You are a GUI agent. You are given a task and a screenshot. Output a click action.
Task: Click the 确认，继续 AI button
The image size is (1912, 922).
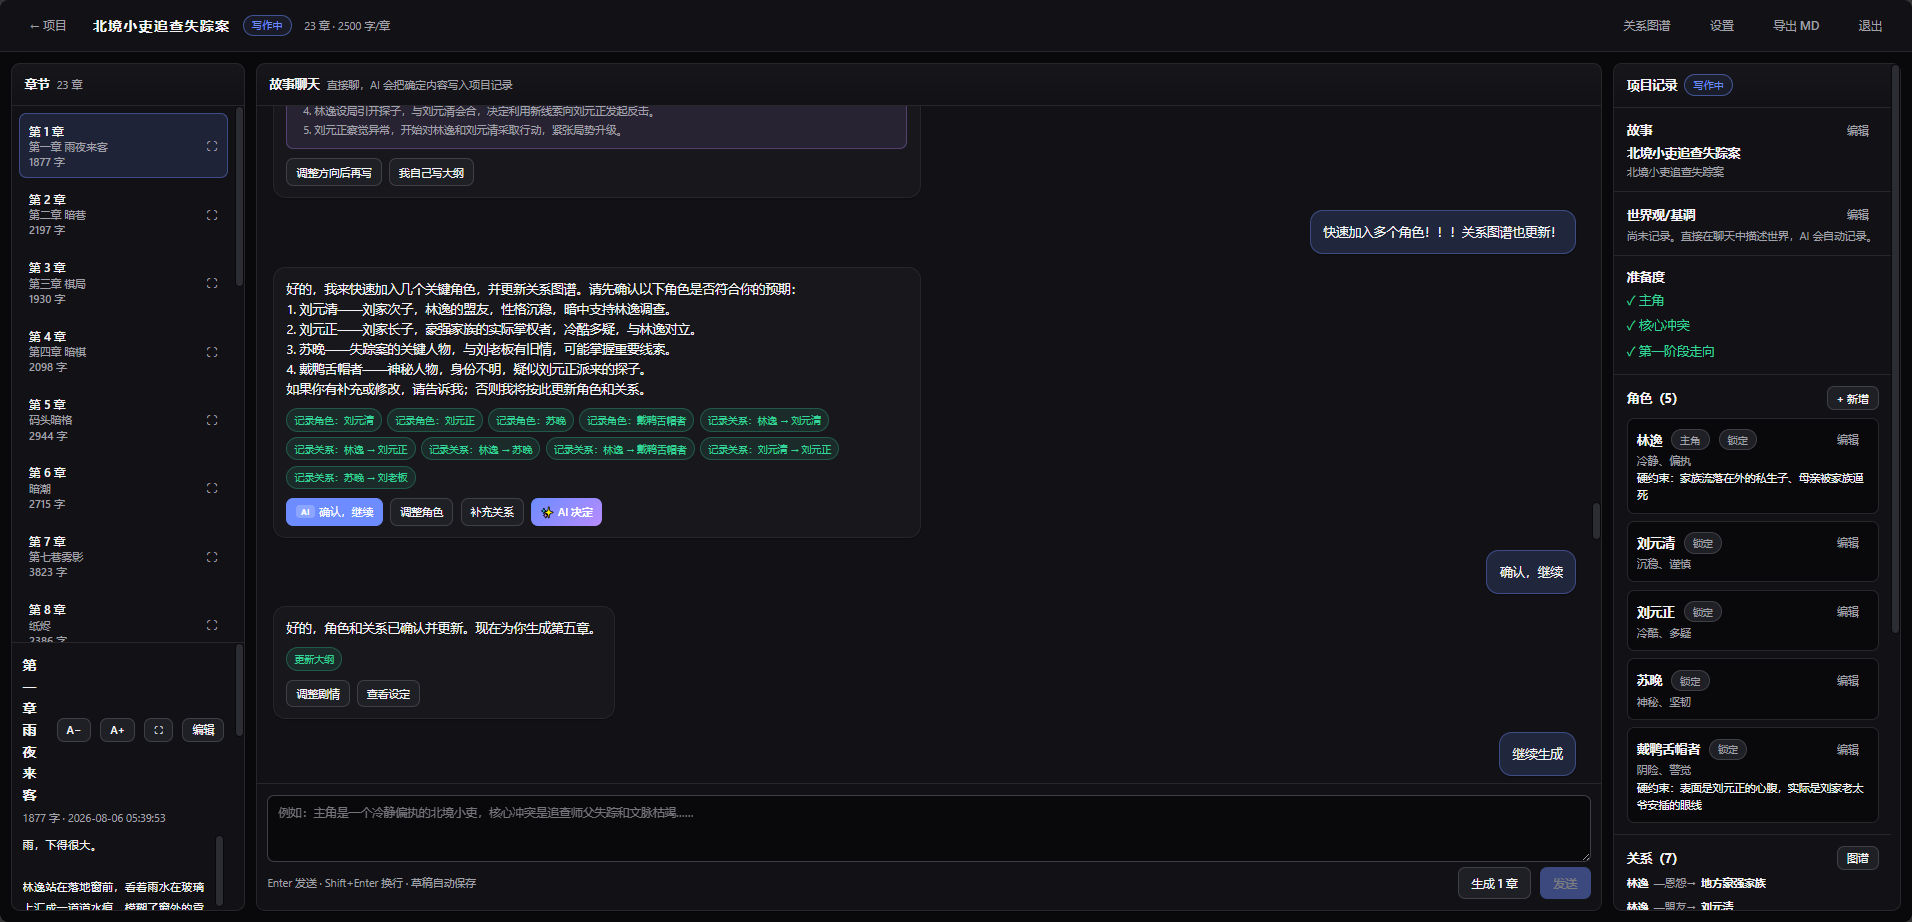coord(335,512)
